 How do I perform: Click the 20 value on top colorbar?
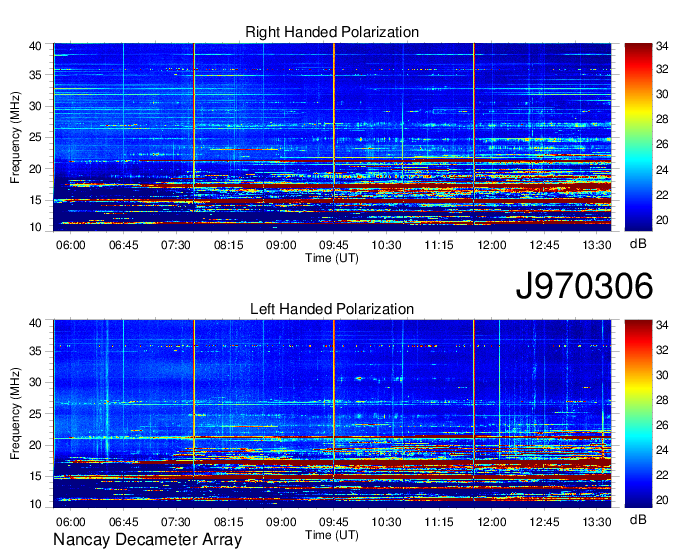click(662, 220)
